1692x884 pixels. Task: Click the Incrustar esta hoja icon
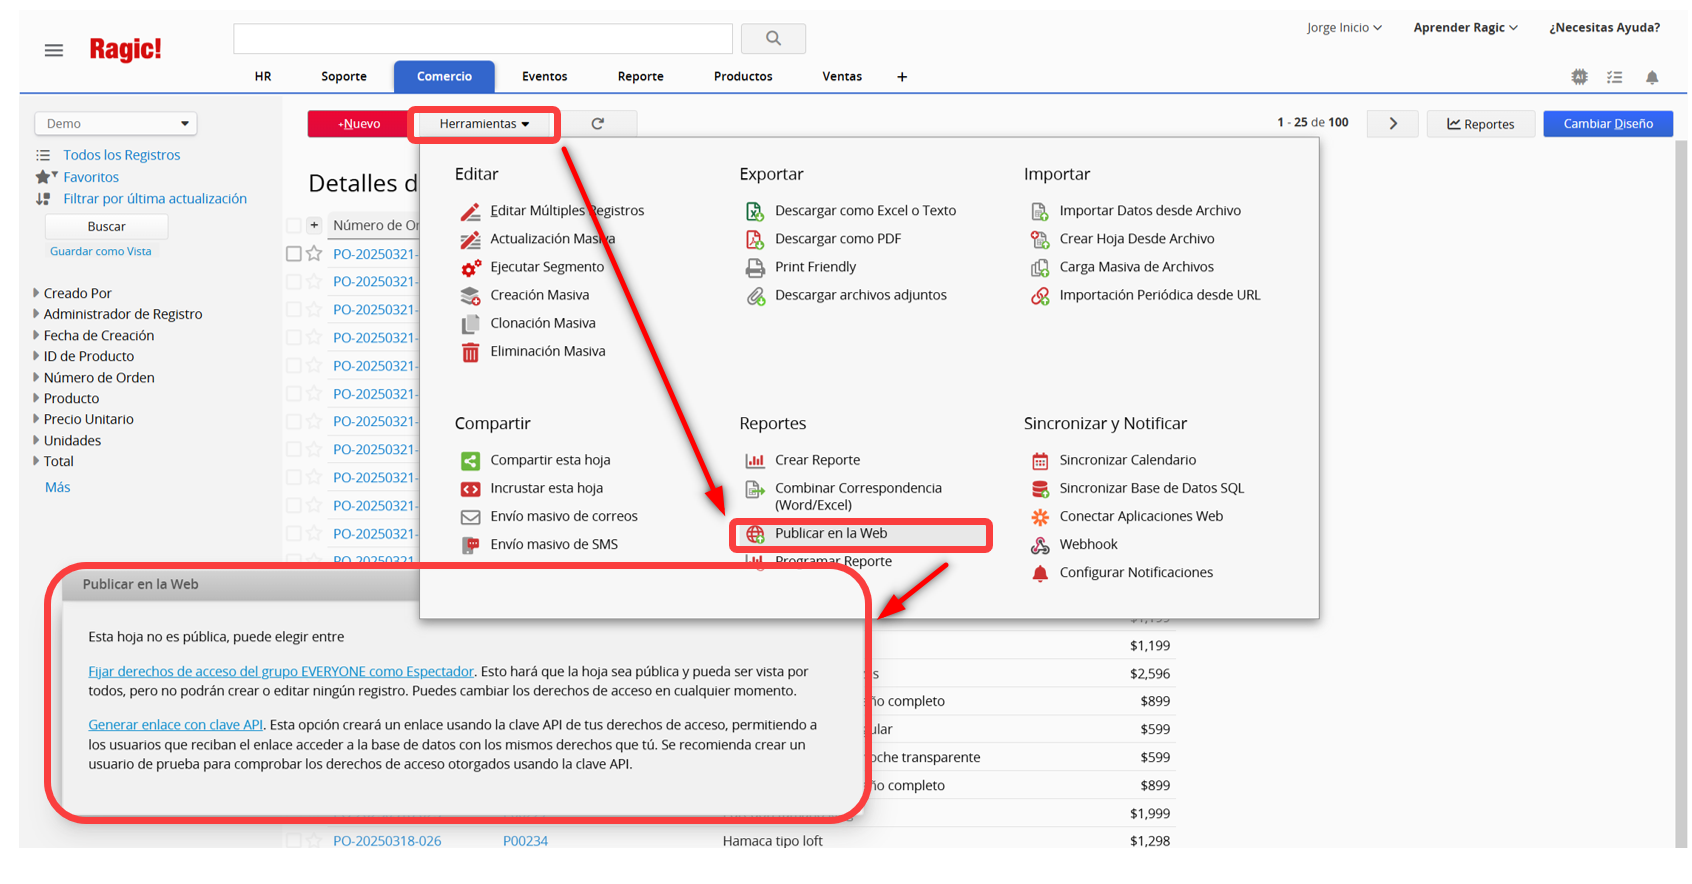(x=470, y=488)
